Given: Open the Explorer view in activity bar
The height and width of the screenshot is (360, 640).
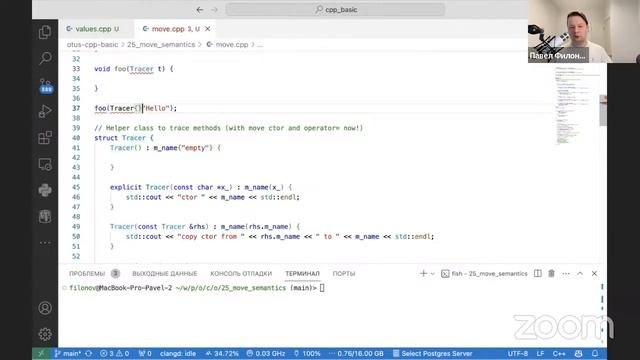Looking at the screenshot, I should (x=45, y=32).
